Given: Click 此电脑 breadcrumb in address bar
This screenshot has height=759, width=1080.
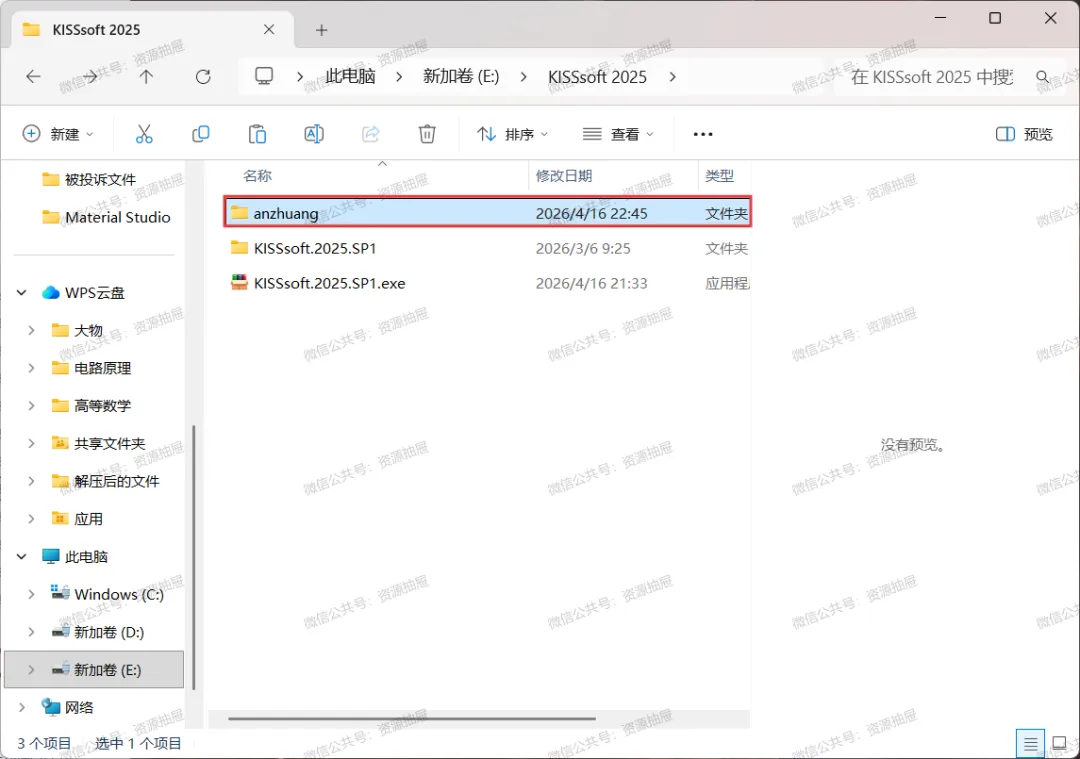Looking at the screenshot, I should point(351,76).
